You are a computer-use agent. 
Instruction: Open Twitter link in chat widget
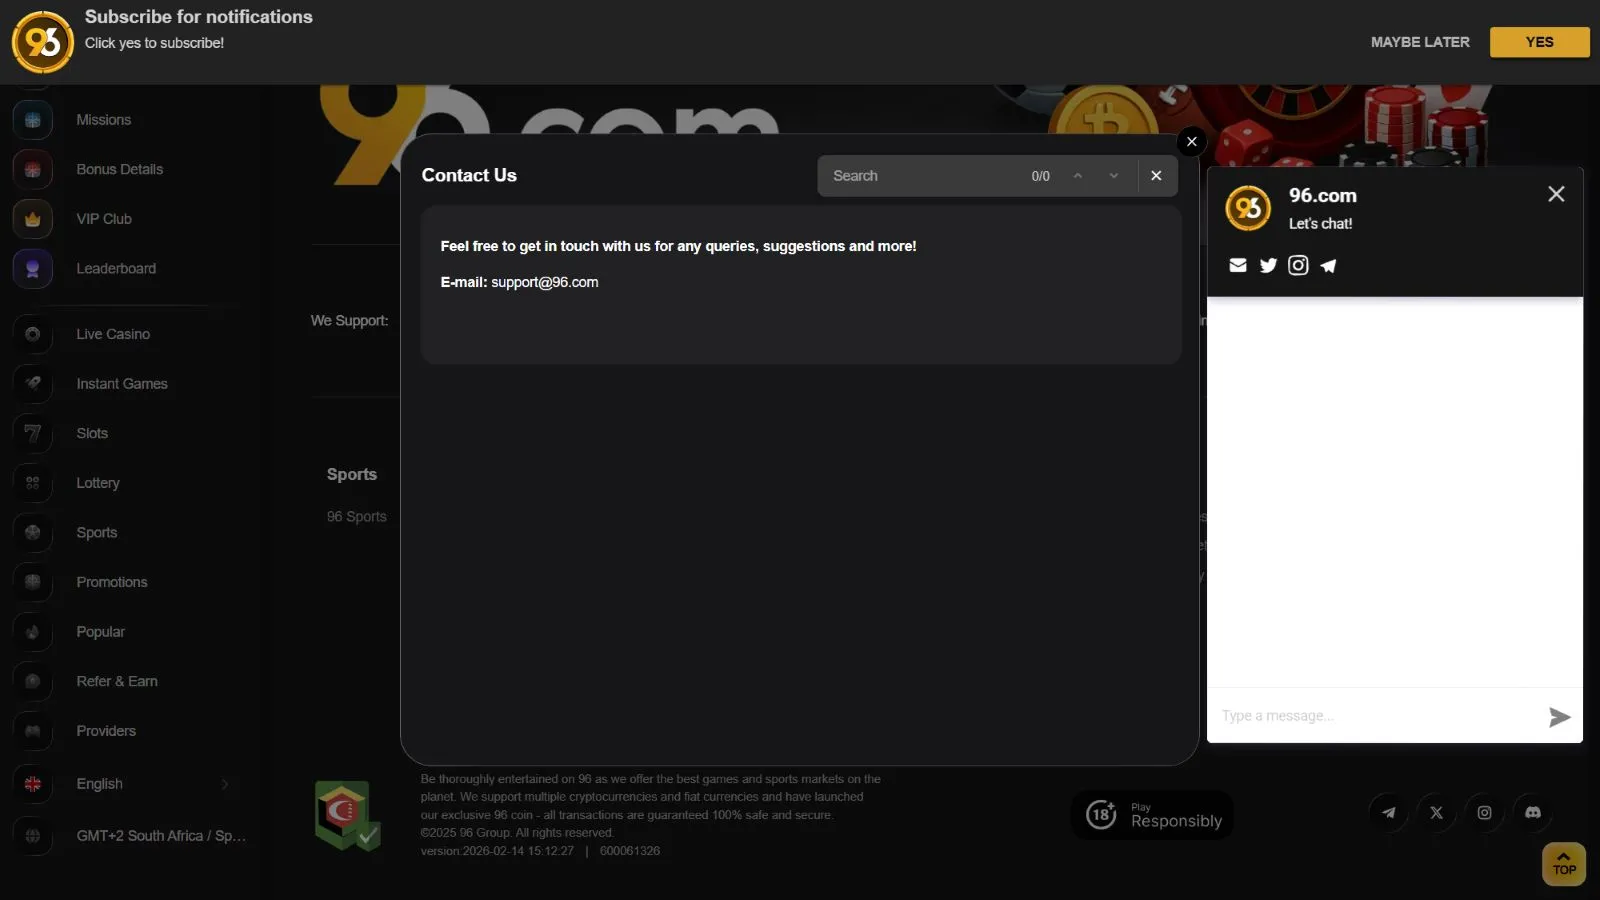(x=1268, y=265)
